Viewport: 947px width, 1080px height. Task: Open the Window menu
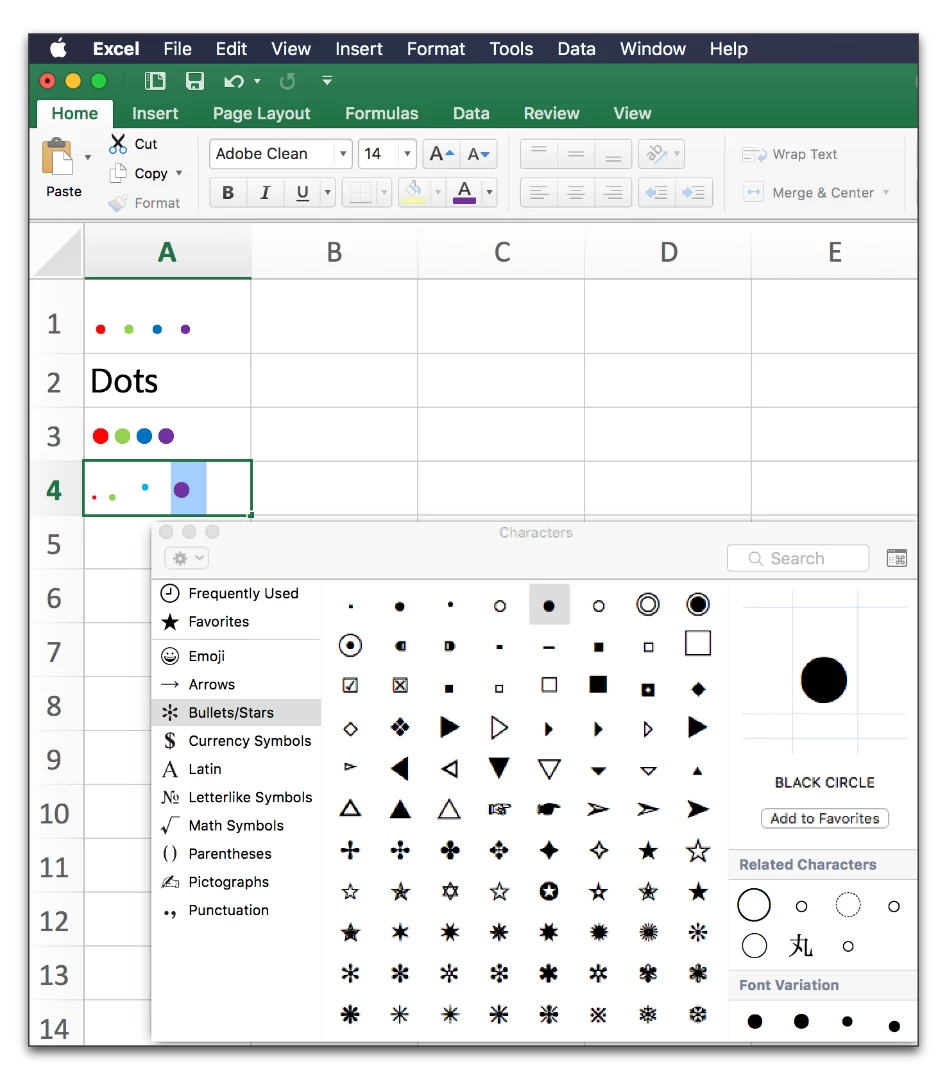[x=652, y=49]
